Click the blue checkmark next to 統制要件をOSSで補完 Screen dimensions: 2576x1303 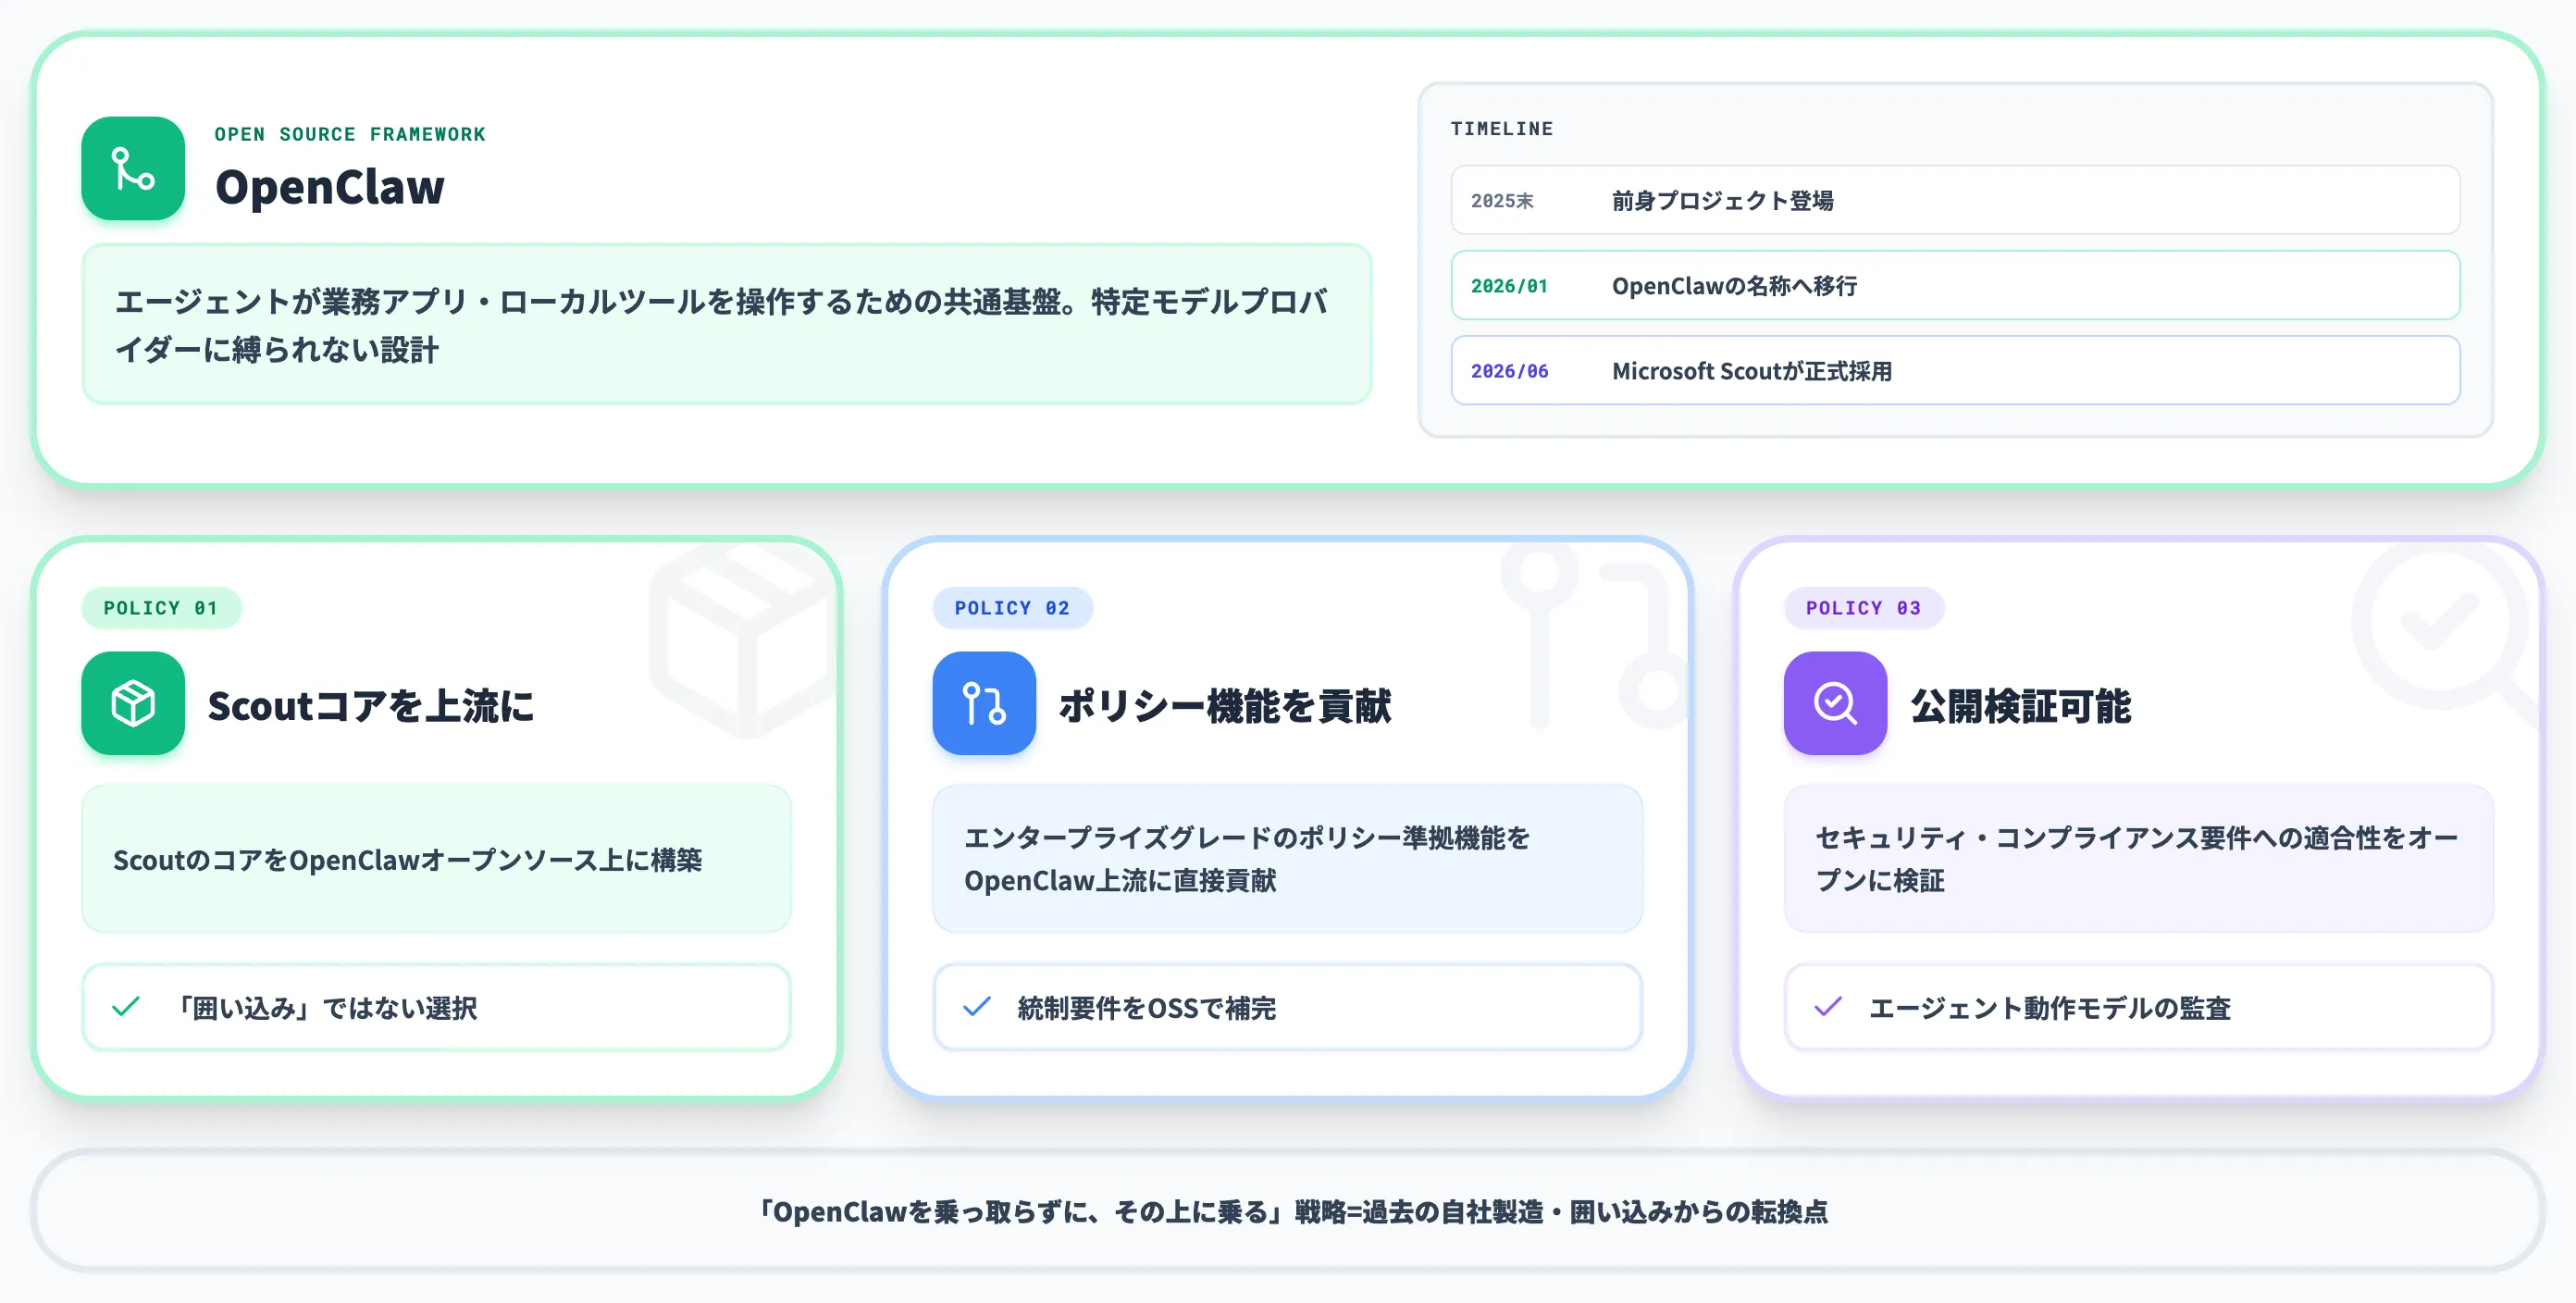click(977, 1006)
